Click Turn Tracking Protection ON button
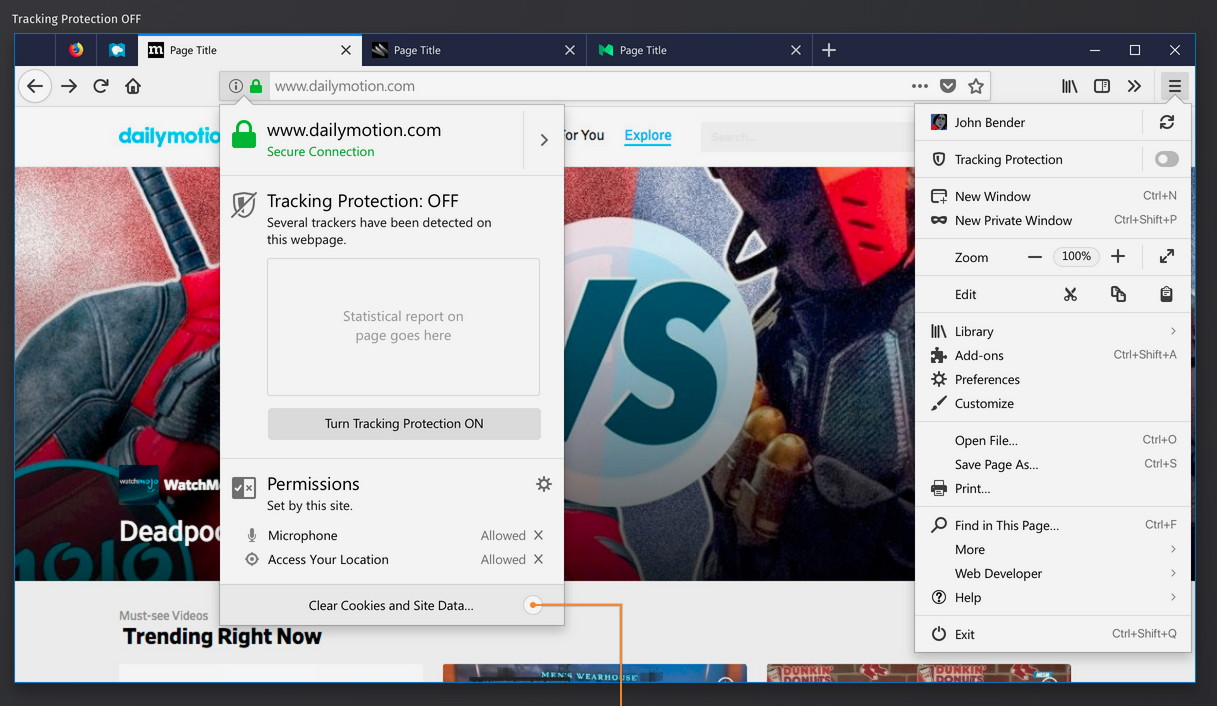The height and width of the screenshot is (706, 1217). tap(404, 424)
